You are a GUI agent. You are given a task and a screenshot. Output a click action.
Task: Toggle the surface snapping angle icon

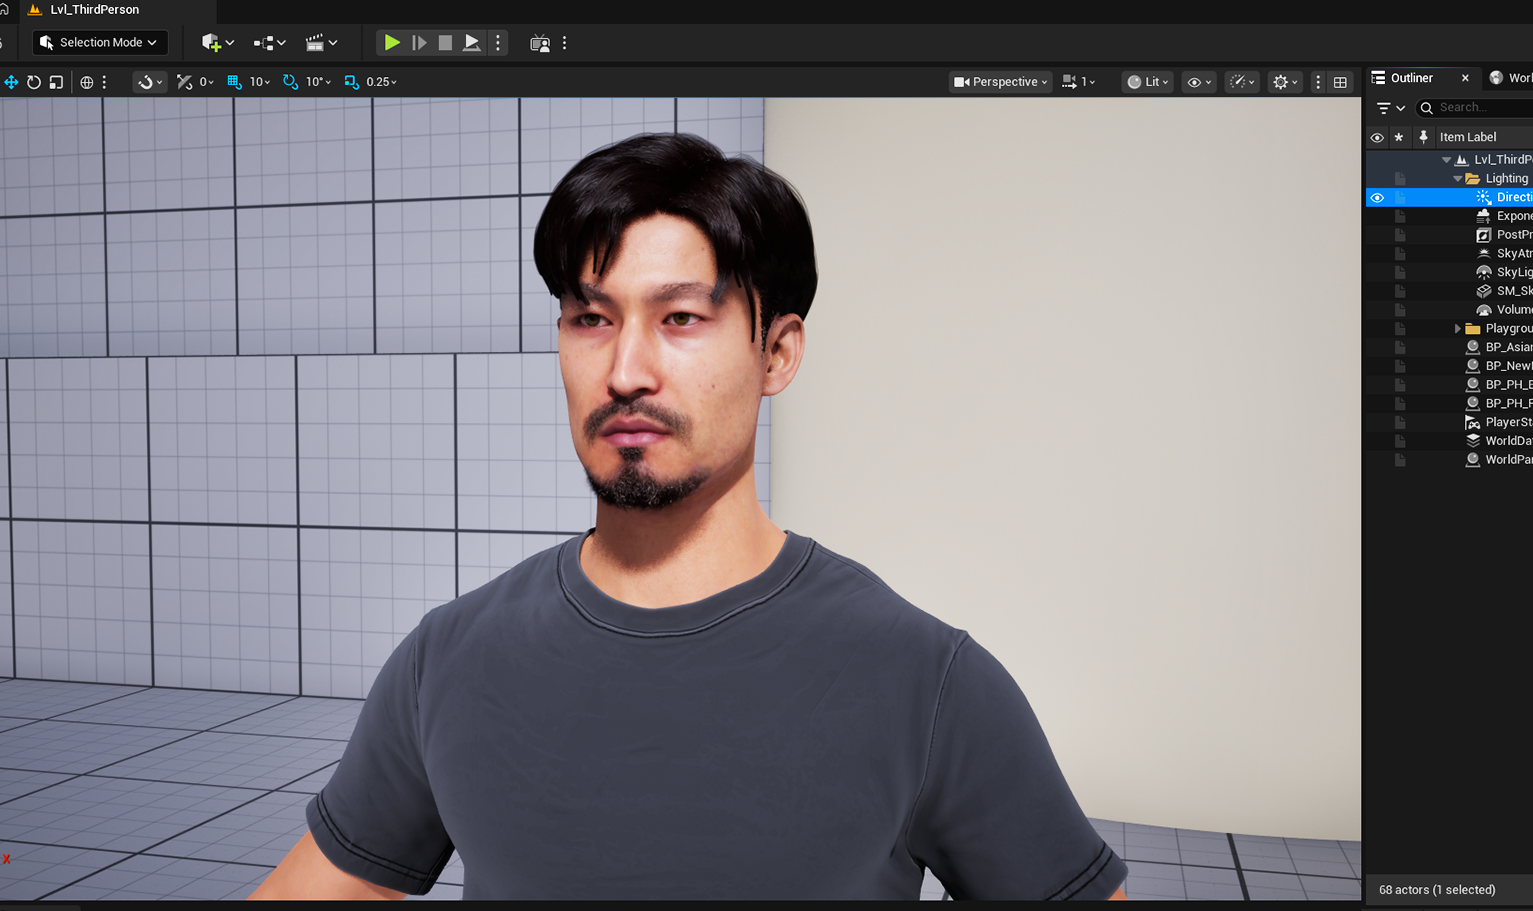tap(183, 82)
